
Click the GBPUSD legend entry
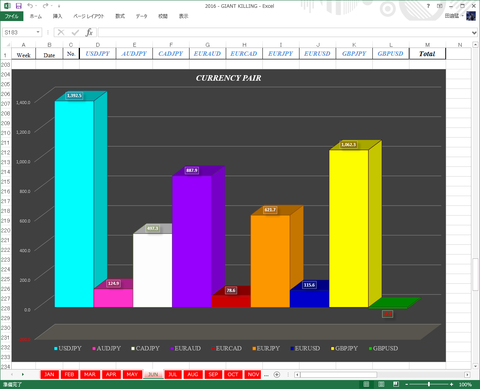383,348
